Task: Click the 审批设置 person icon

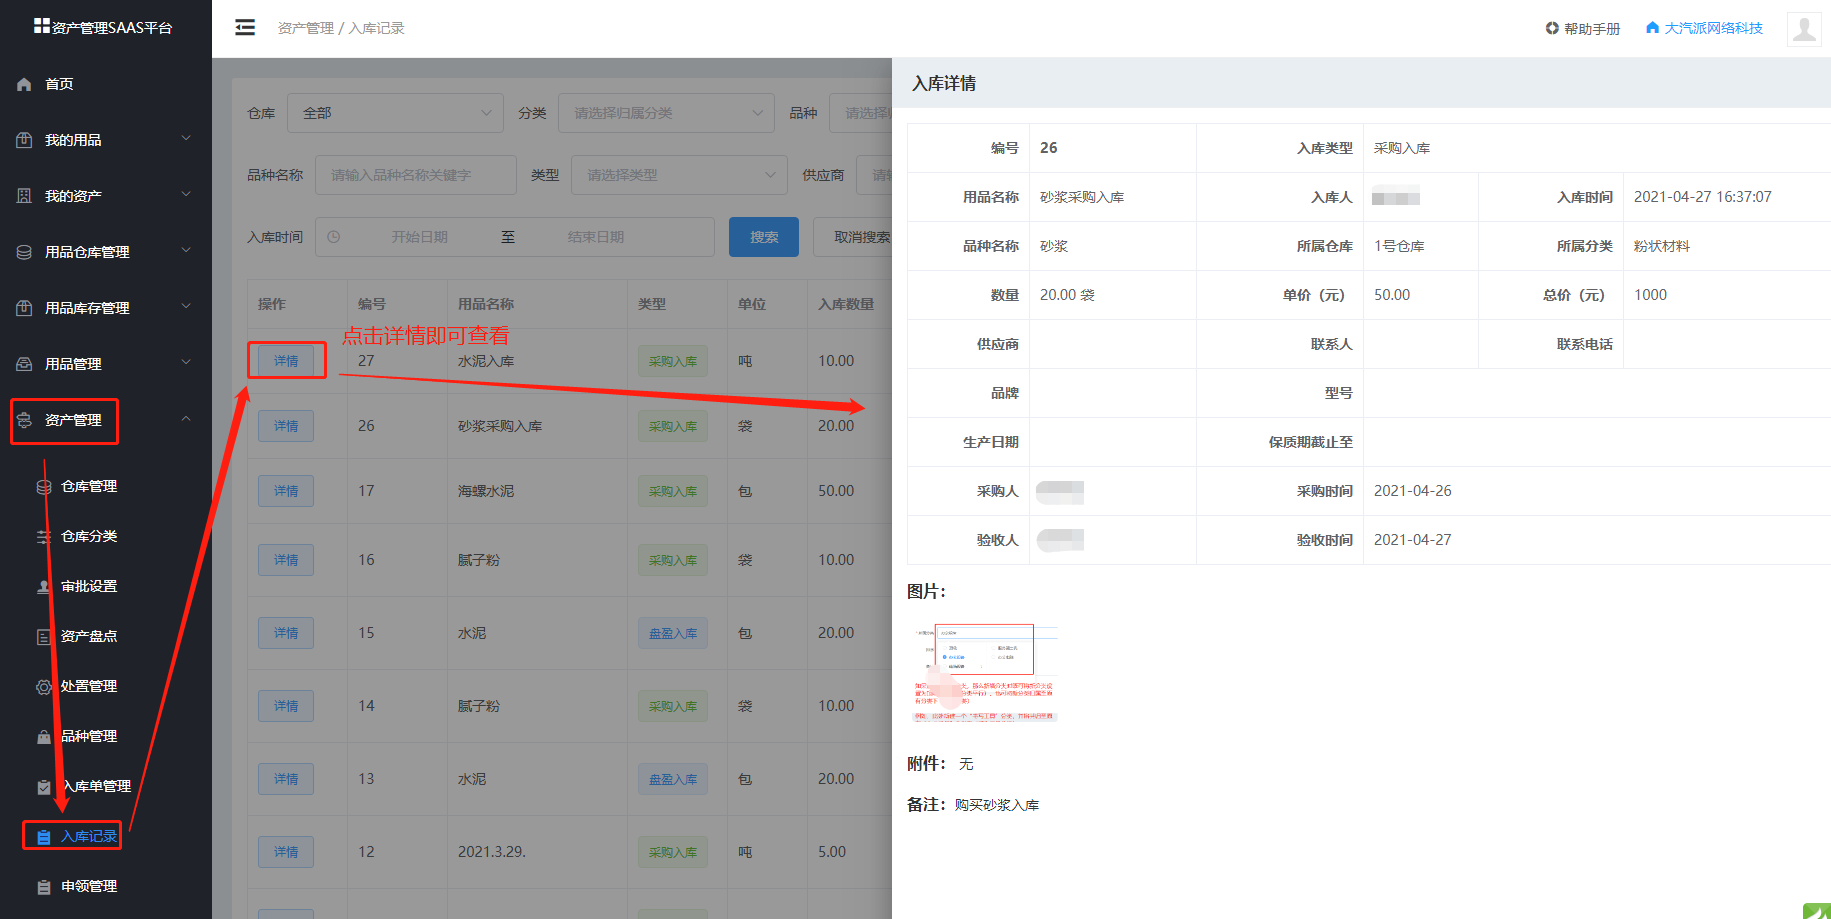Action: click(x=44, y=587)
